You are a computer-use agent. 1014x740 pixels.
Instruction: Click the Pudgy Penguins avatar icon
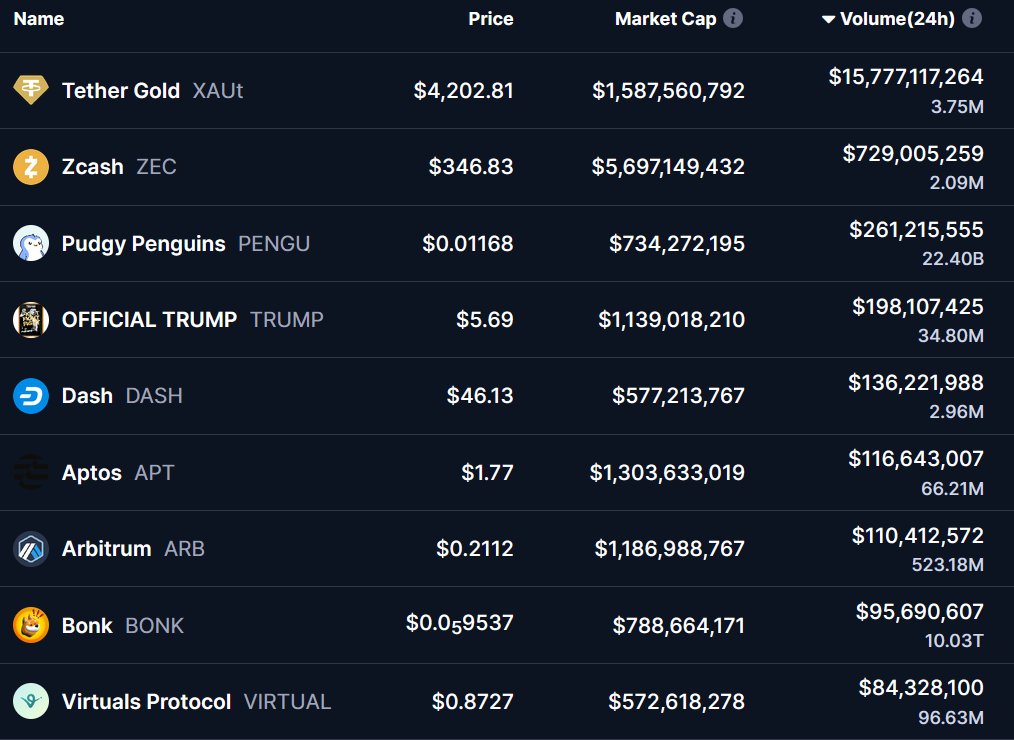[30, 243]
